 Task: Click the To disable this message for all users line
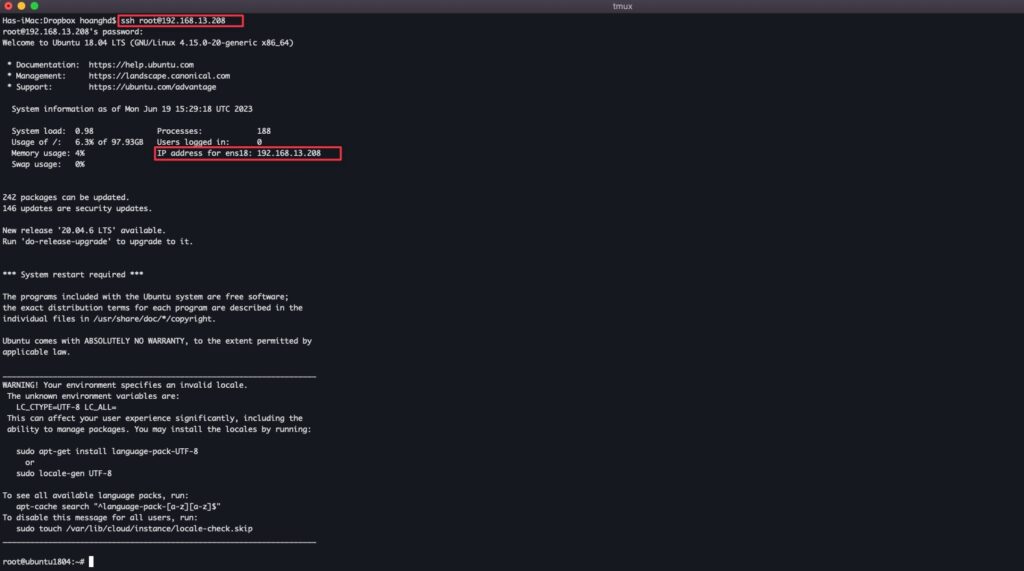point(100,518)
